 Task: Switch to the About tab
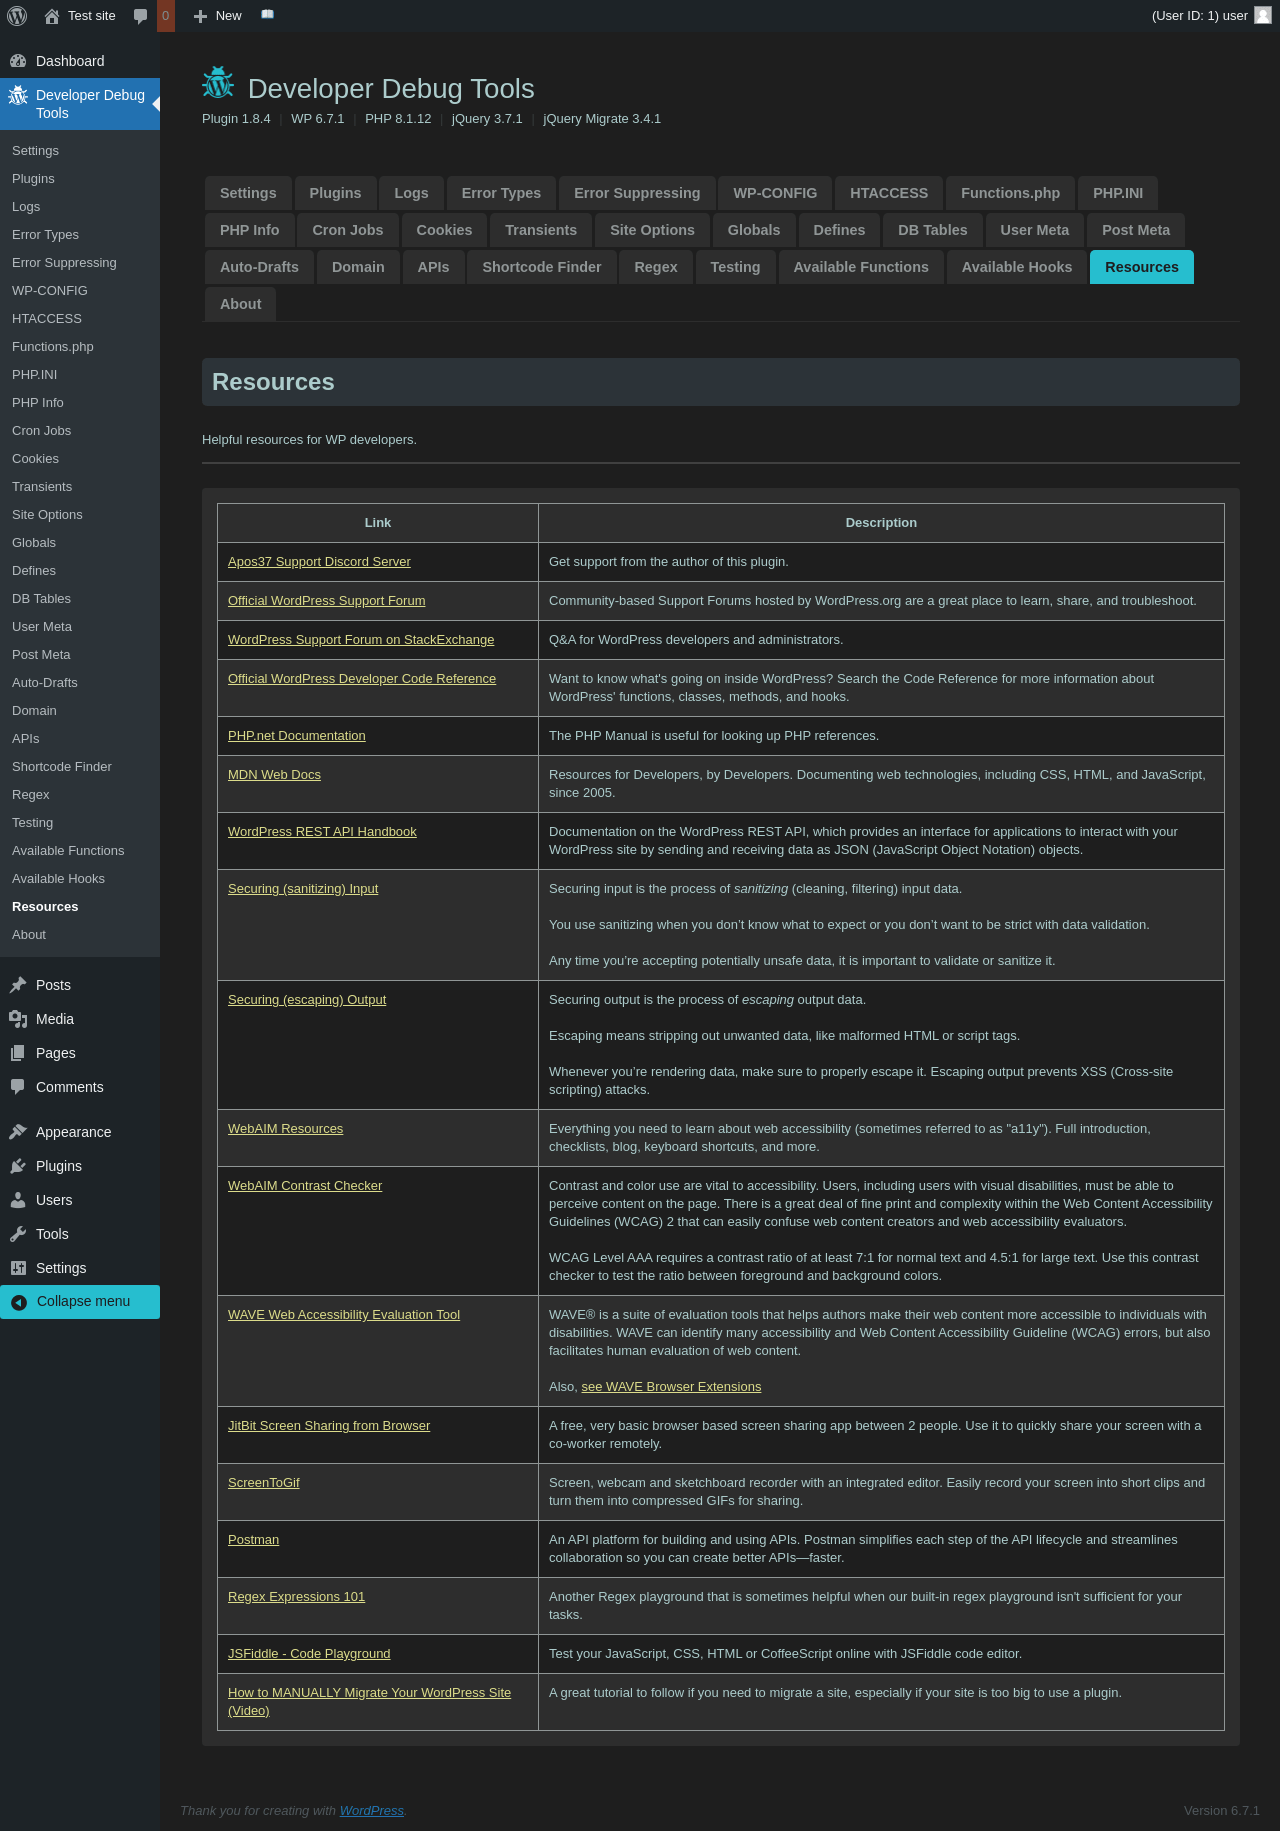pyautogui.click(x=241, y=304)
